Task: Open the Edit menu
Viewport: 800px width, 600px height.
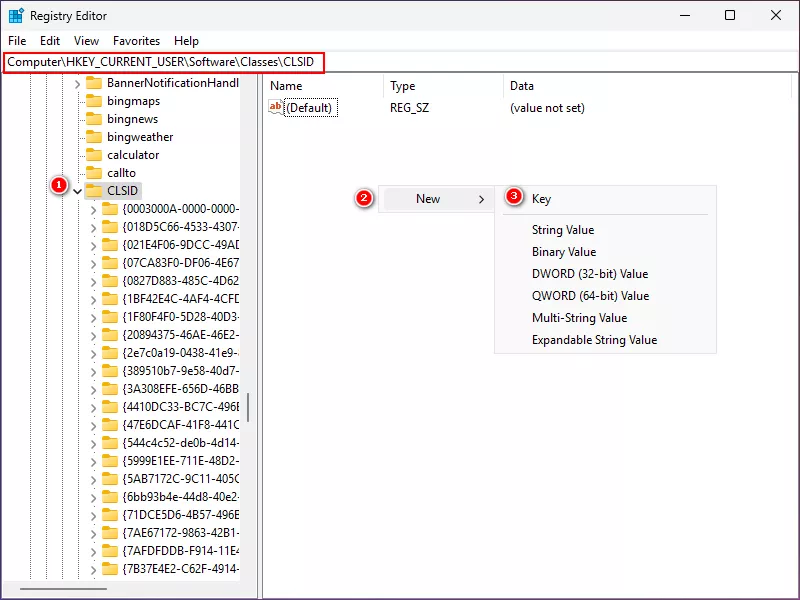Action: (x=50, y=41)
